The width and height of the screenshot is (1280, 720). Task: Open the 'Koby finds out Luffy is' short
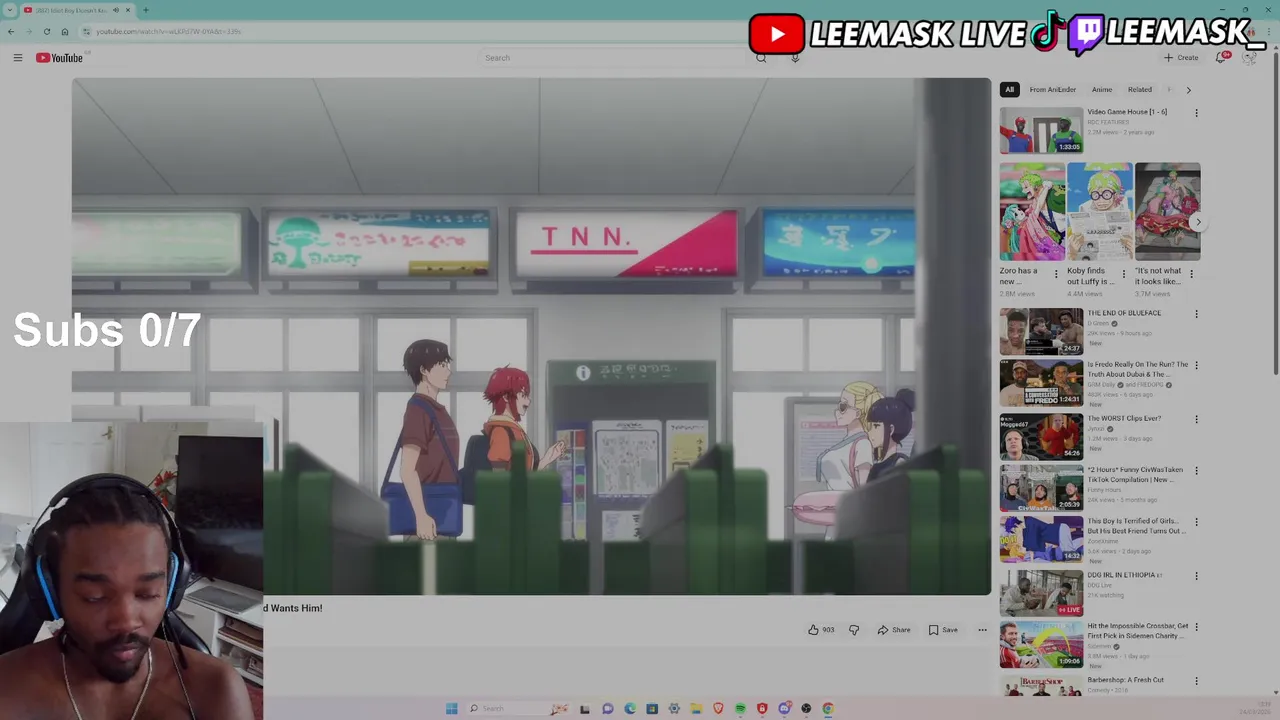(x=1099, y=211)
